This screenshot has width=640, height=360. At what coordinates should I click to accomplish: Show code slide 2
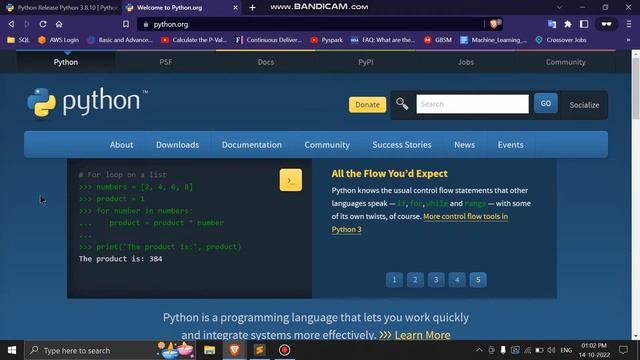[415, 280]
